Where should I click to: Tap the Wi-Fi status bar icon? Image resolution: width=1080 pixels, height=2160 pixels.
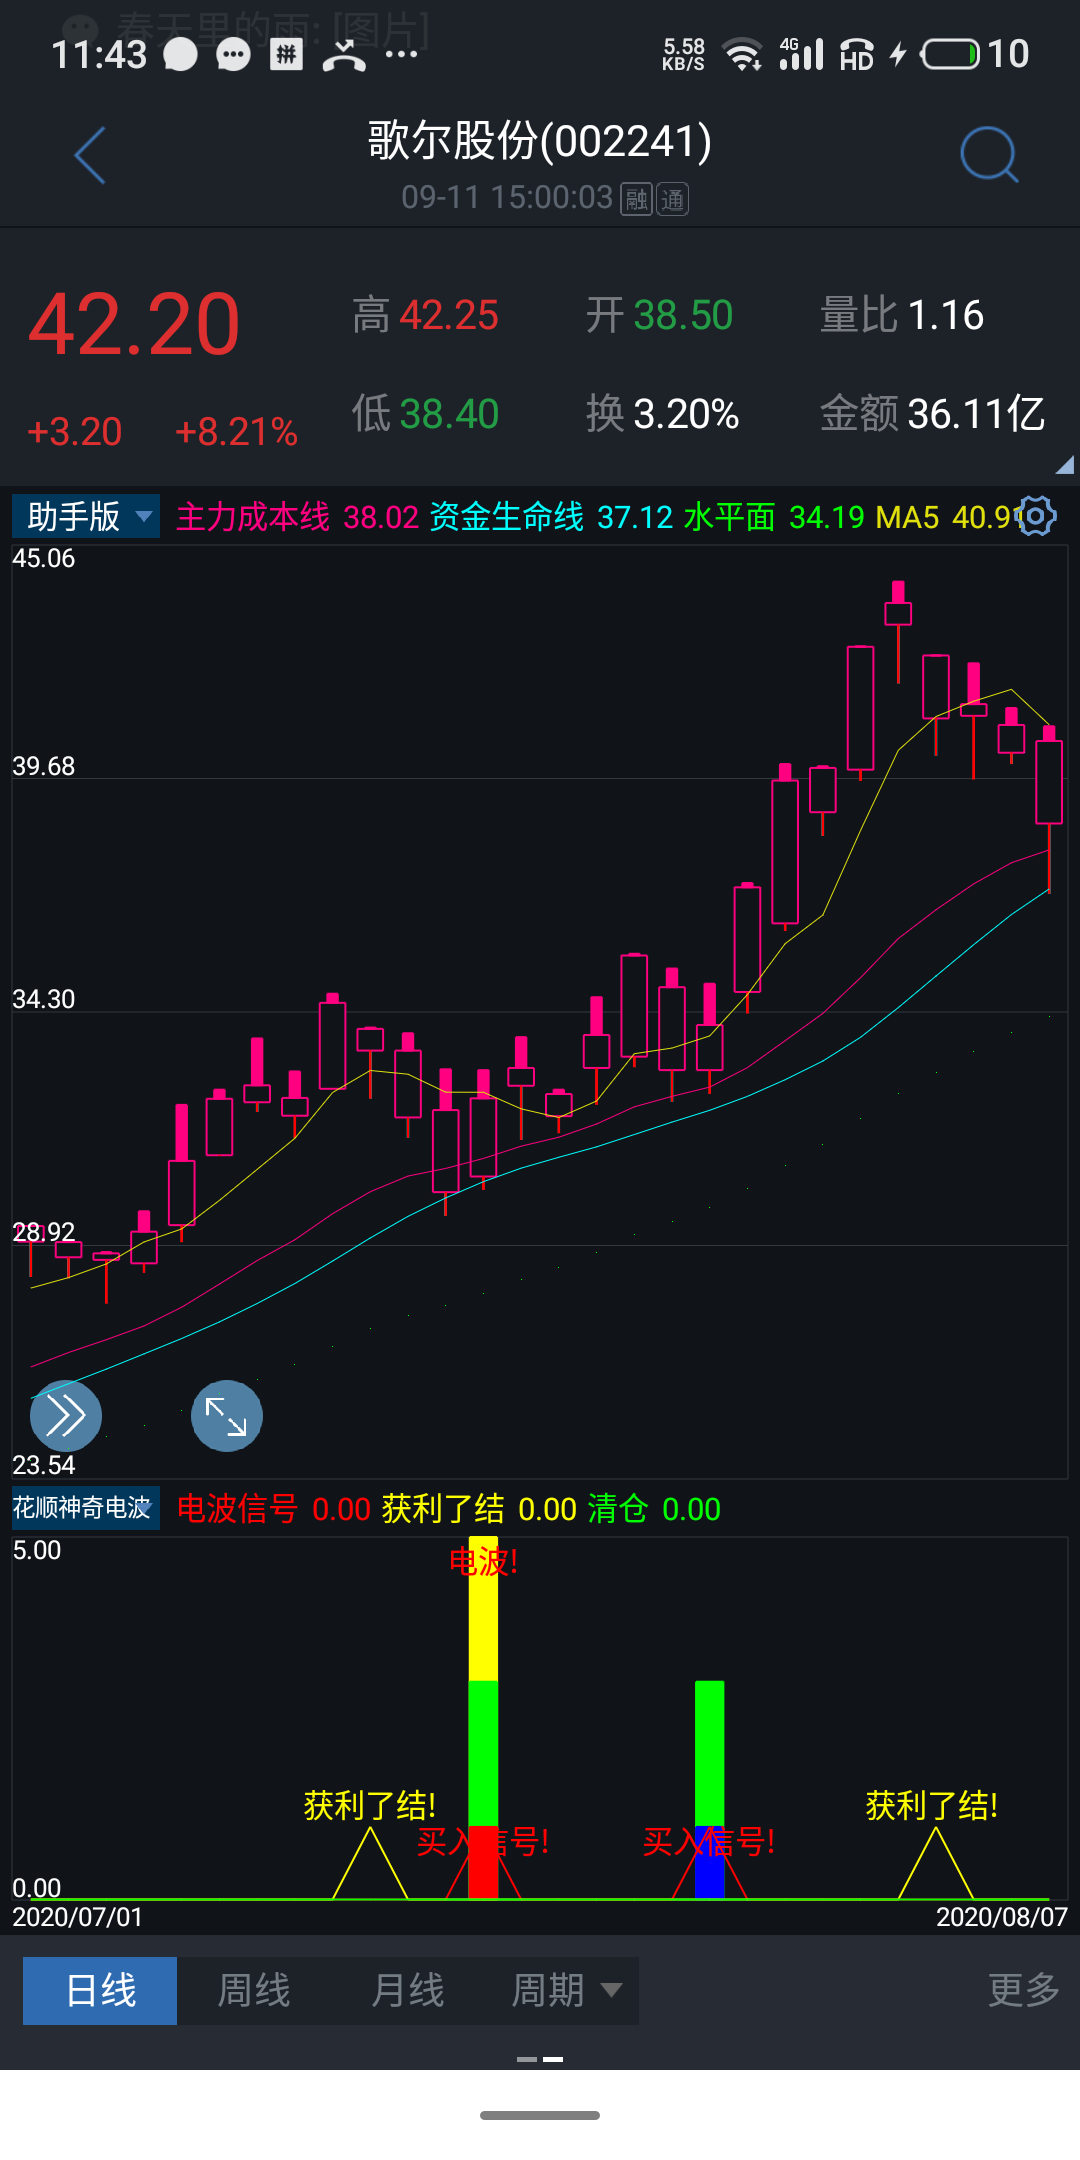click(x=743, y=54)
